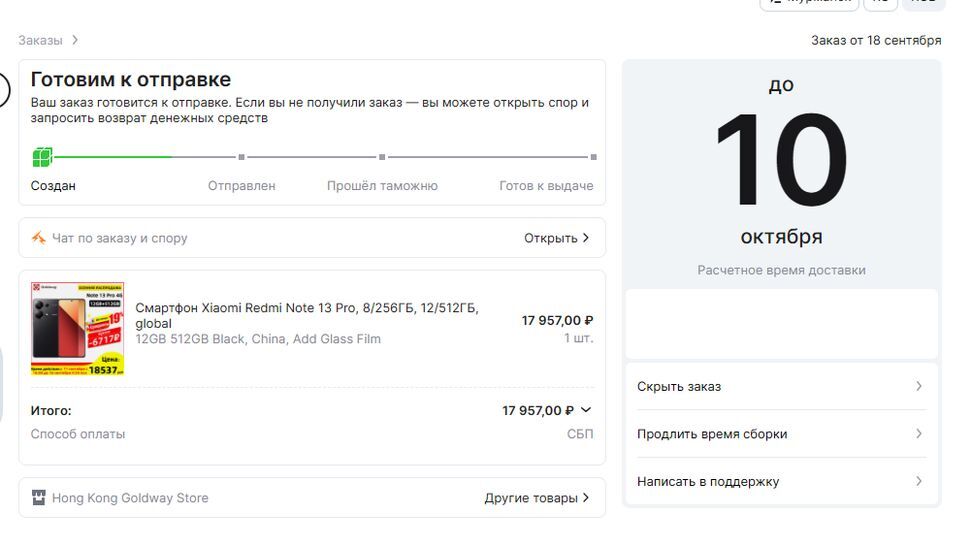
Task: Click the store icon next to Hong Kong Goldway Store
Action: click(x=38, y=498)
